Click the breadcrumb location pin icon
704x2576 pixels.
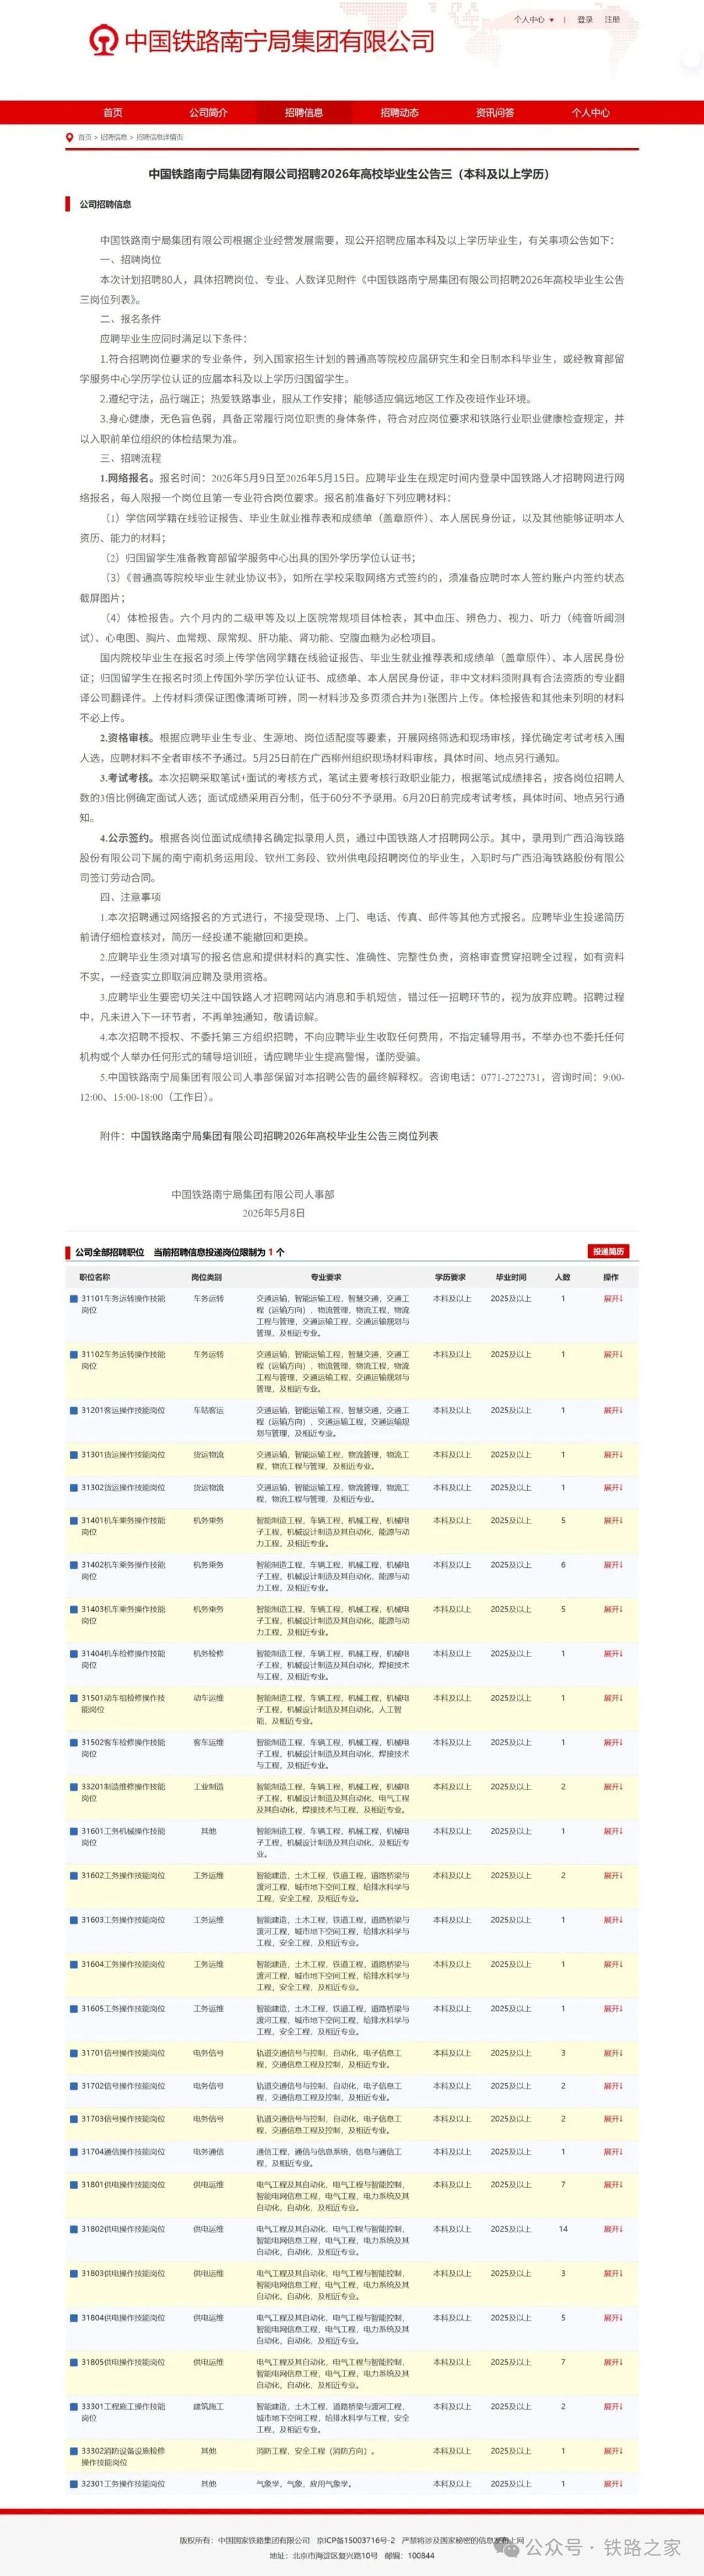[69, 137]
